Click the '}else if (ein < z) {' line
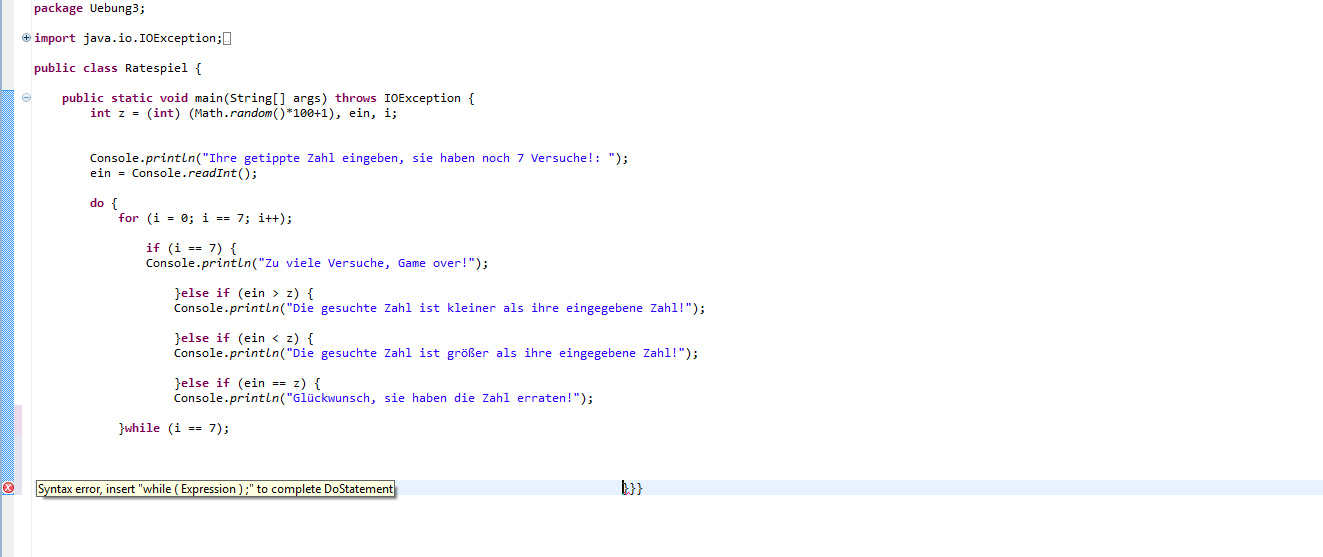 click(244, 338)
